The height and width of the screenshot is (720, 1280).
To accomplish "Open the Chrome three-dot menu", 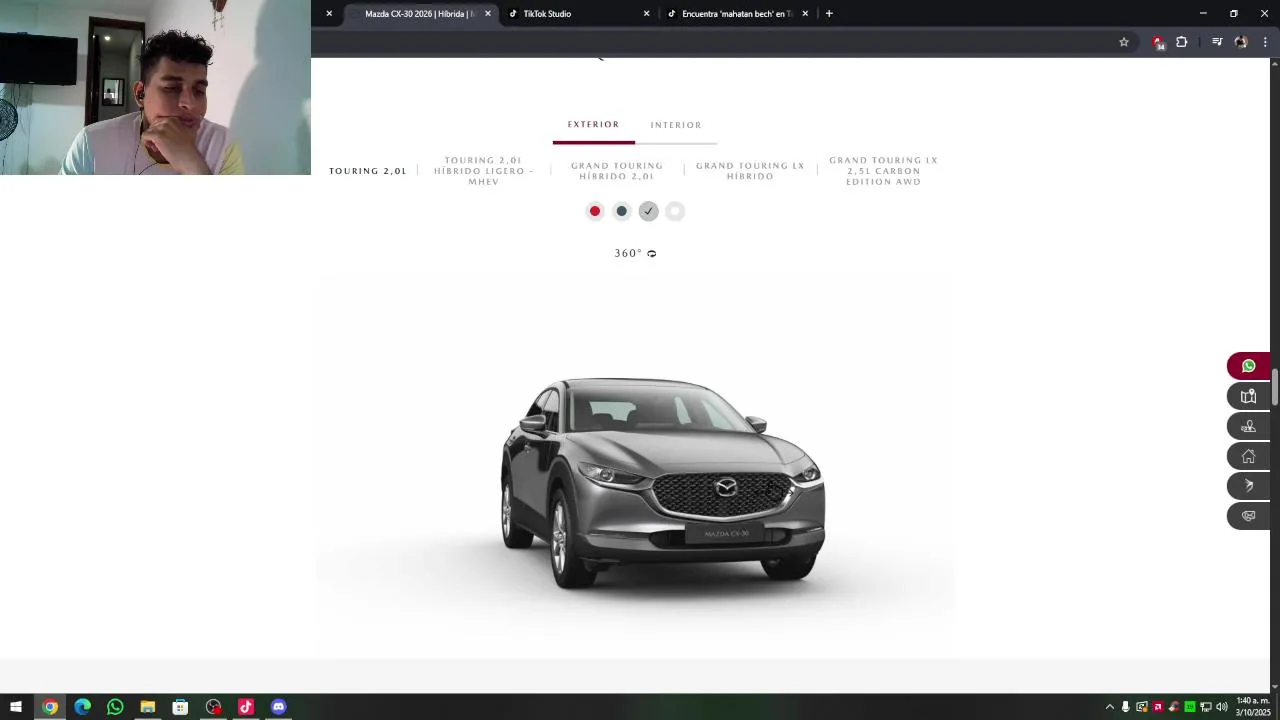I will (1265, 42).
